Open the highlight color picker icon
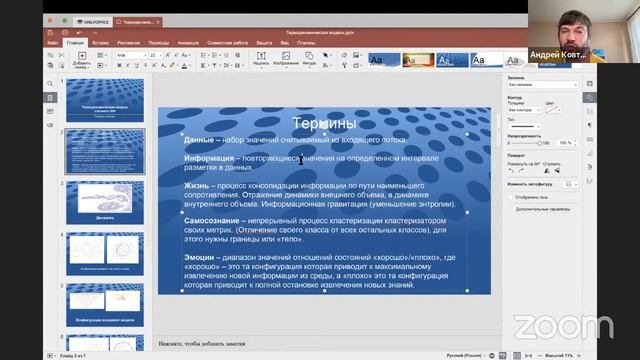This screenshot has width=640, height=360. [173, 65]
